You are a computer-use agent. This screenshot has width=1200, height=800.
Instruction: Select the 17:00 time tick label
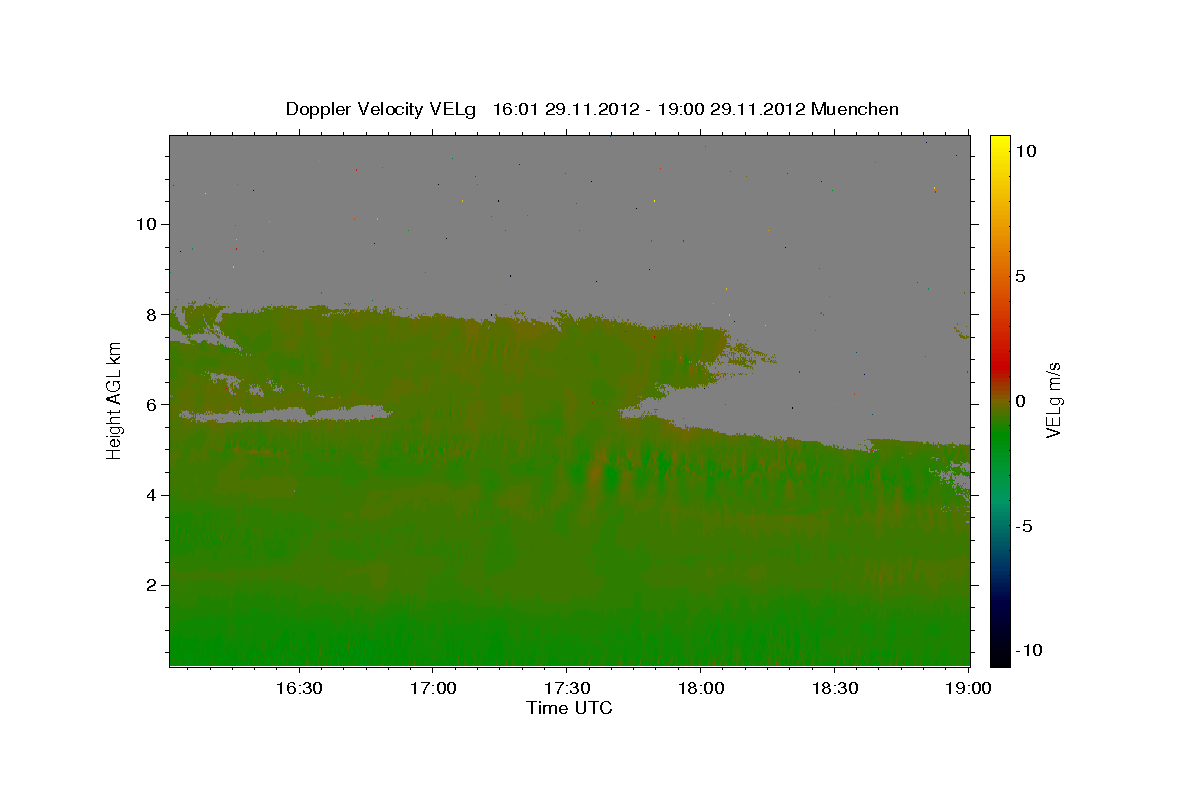point(433,689)
